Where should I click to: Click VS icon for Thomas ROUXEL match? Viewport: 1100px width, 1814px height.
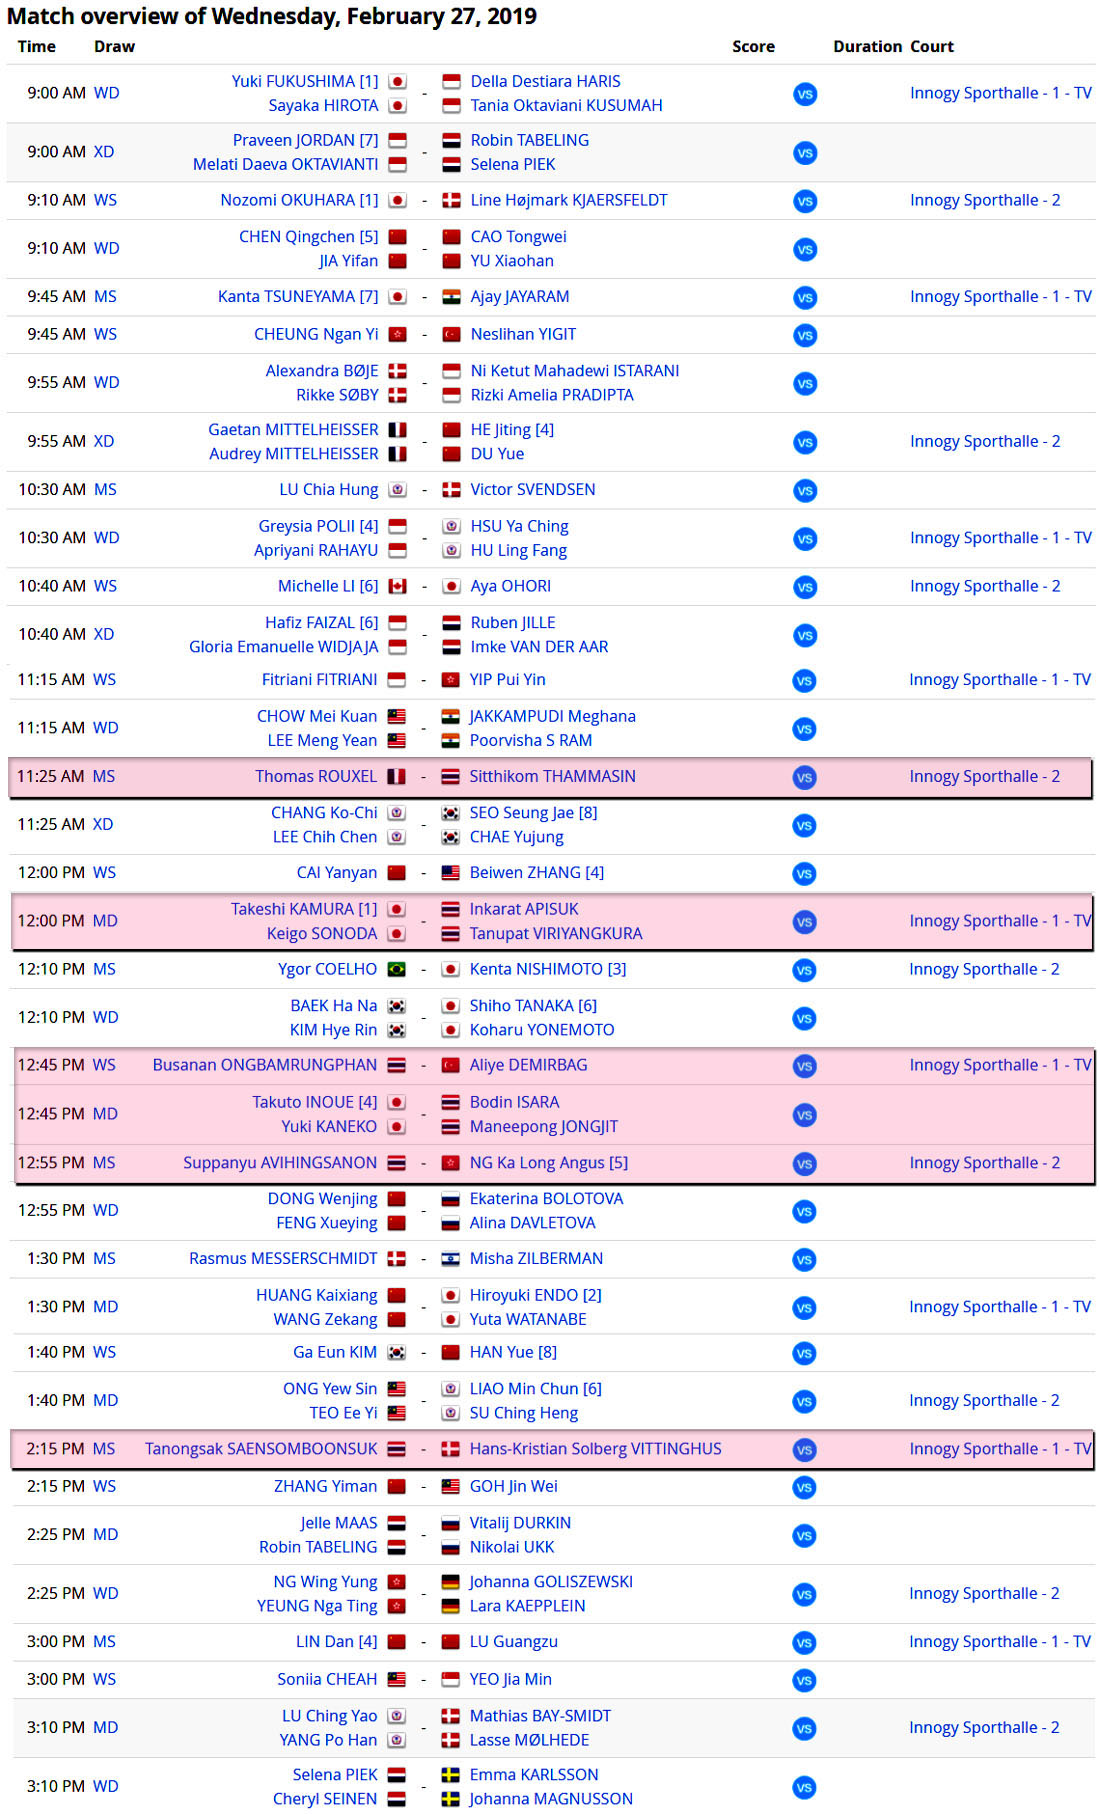point(804,777)
